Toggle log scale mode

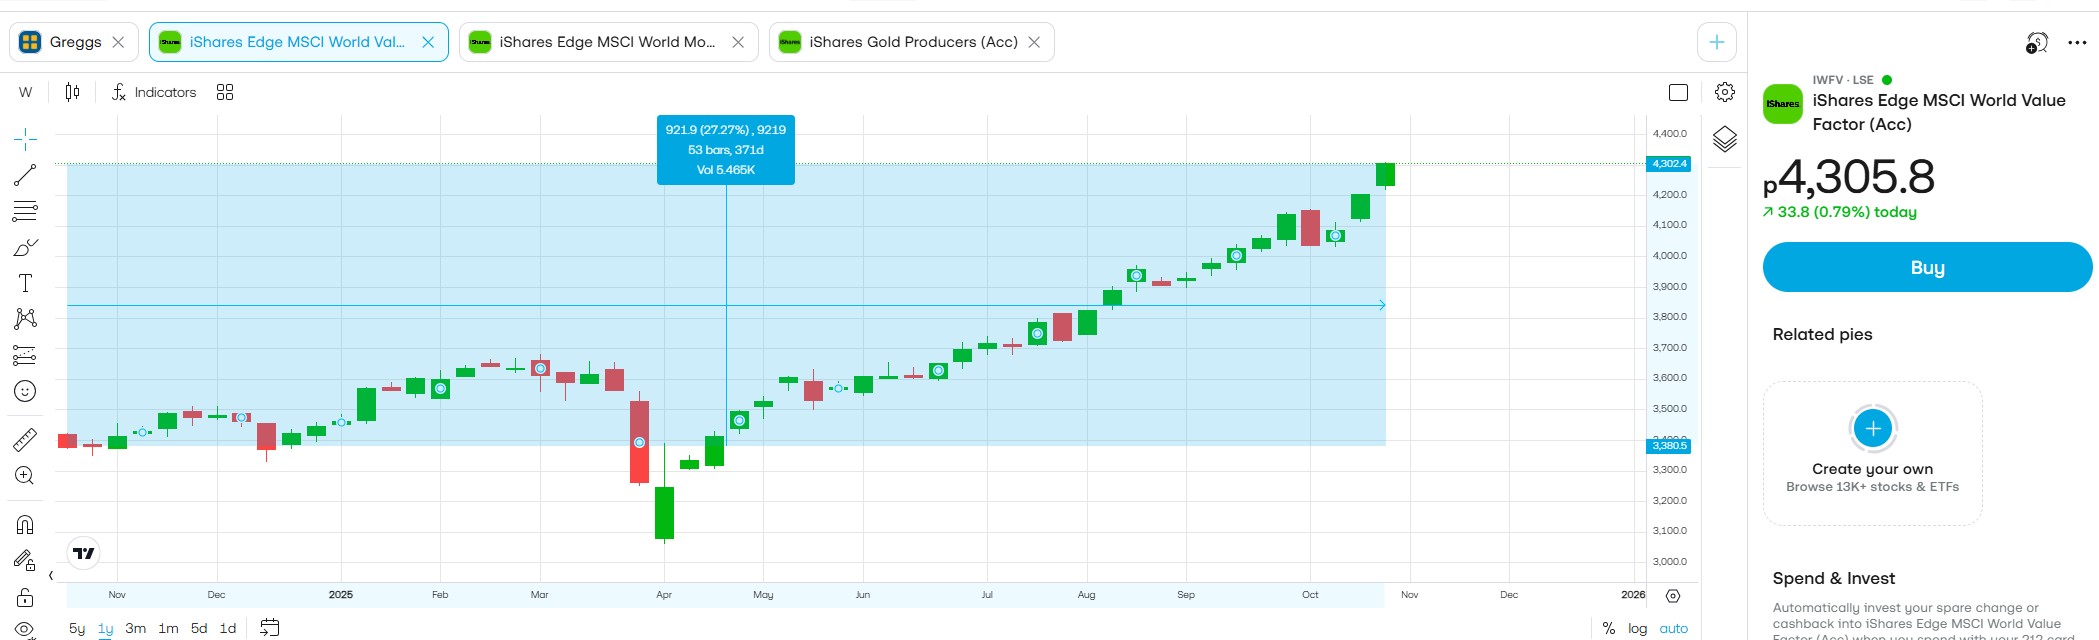(x=1637, y=628)
